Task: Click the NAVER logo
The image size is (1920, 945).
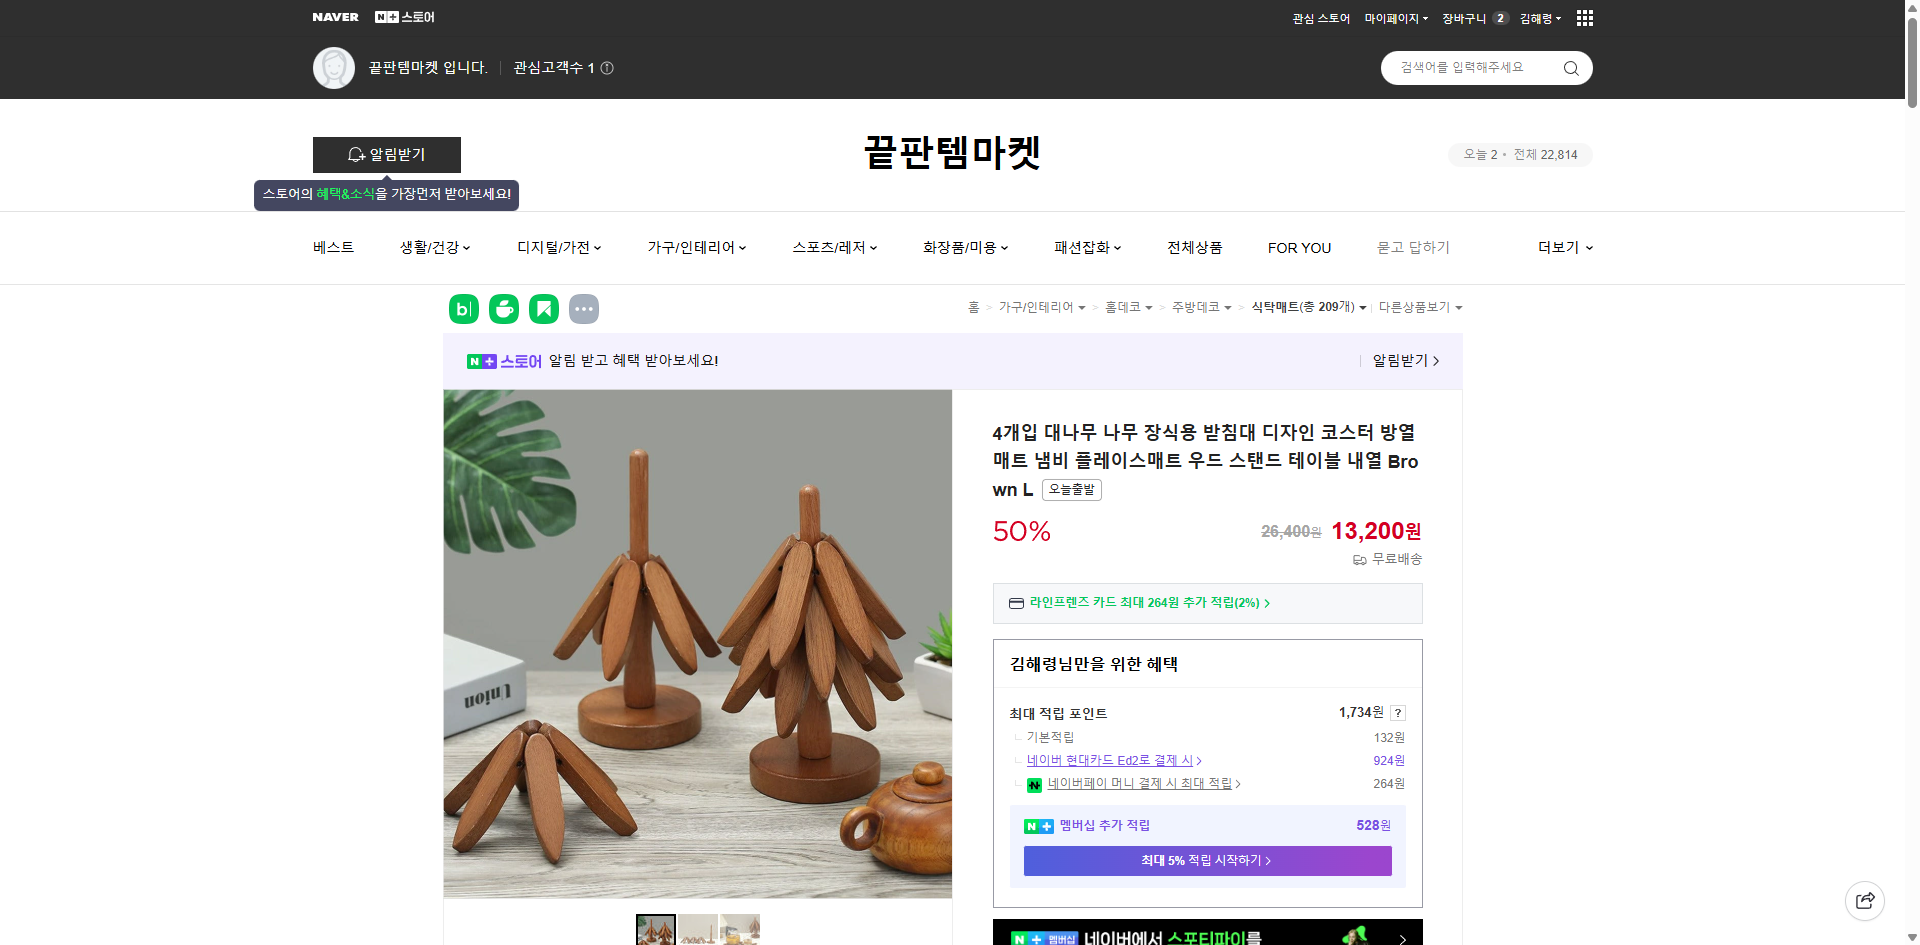Action: coord(335,17)
